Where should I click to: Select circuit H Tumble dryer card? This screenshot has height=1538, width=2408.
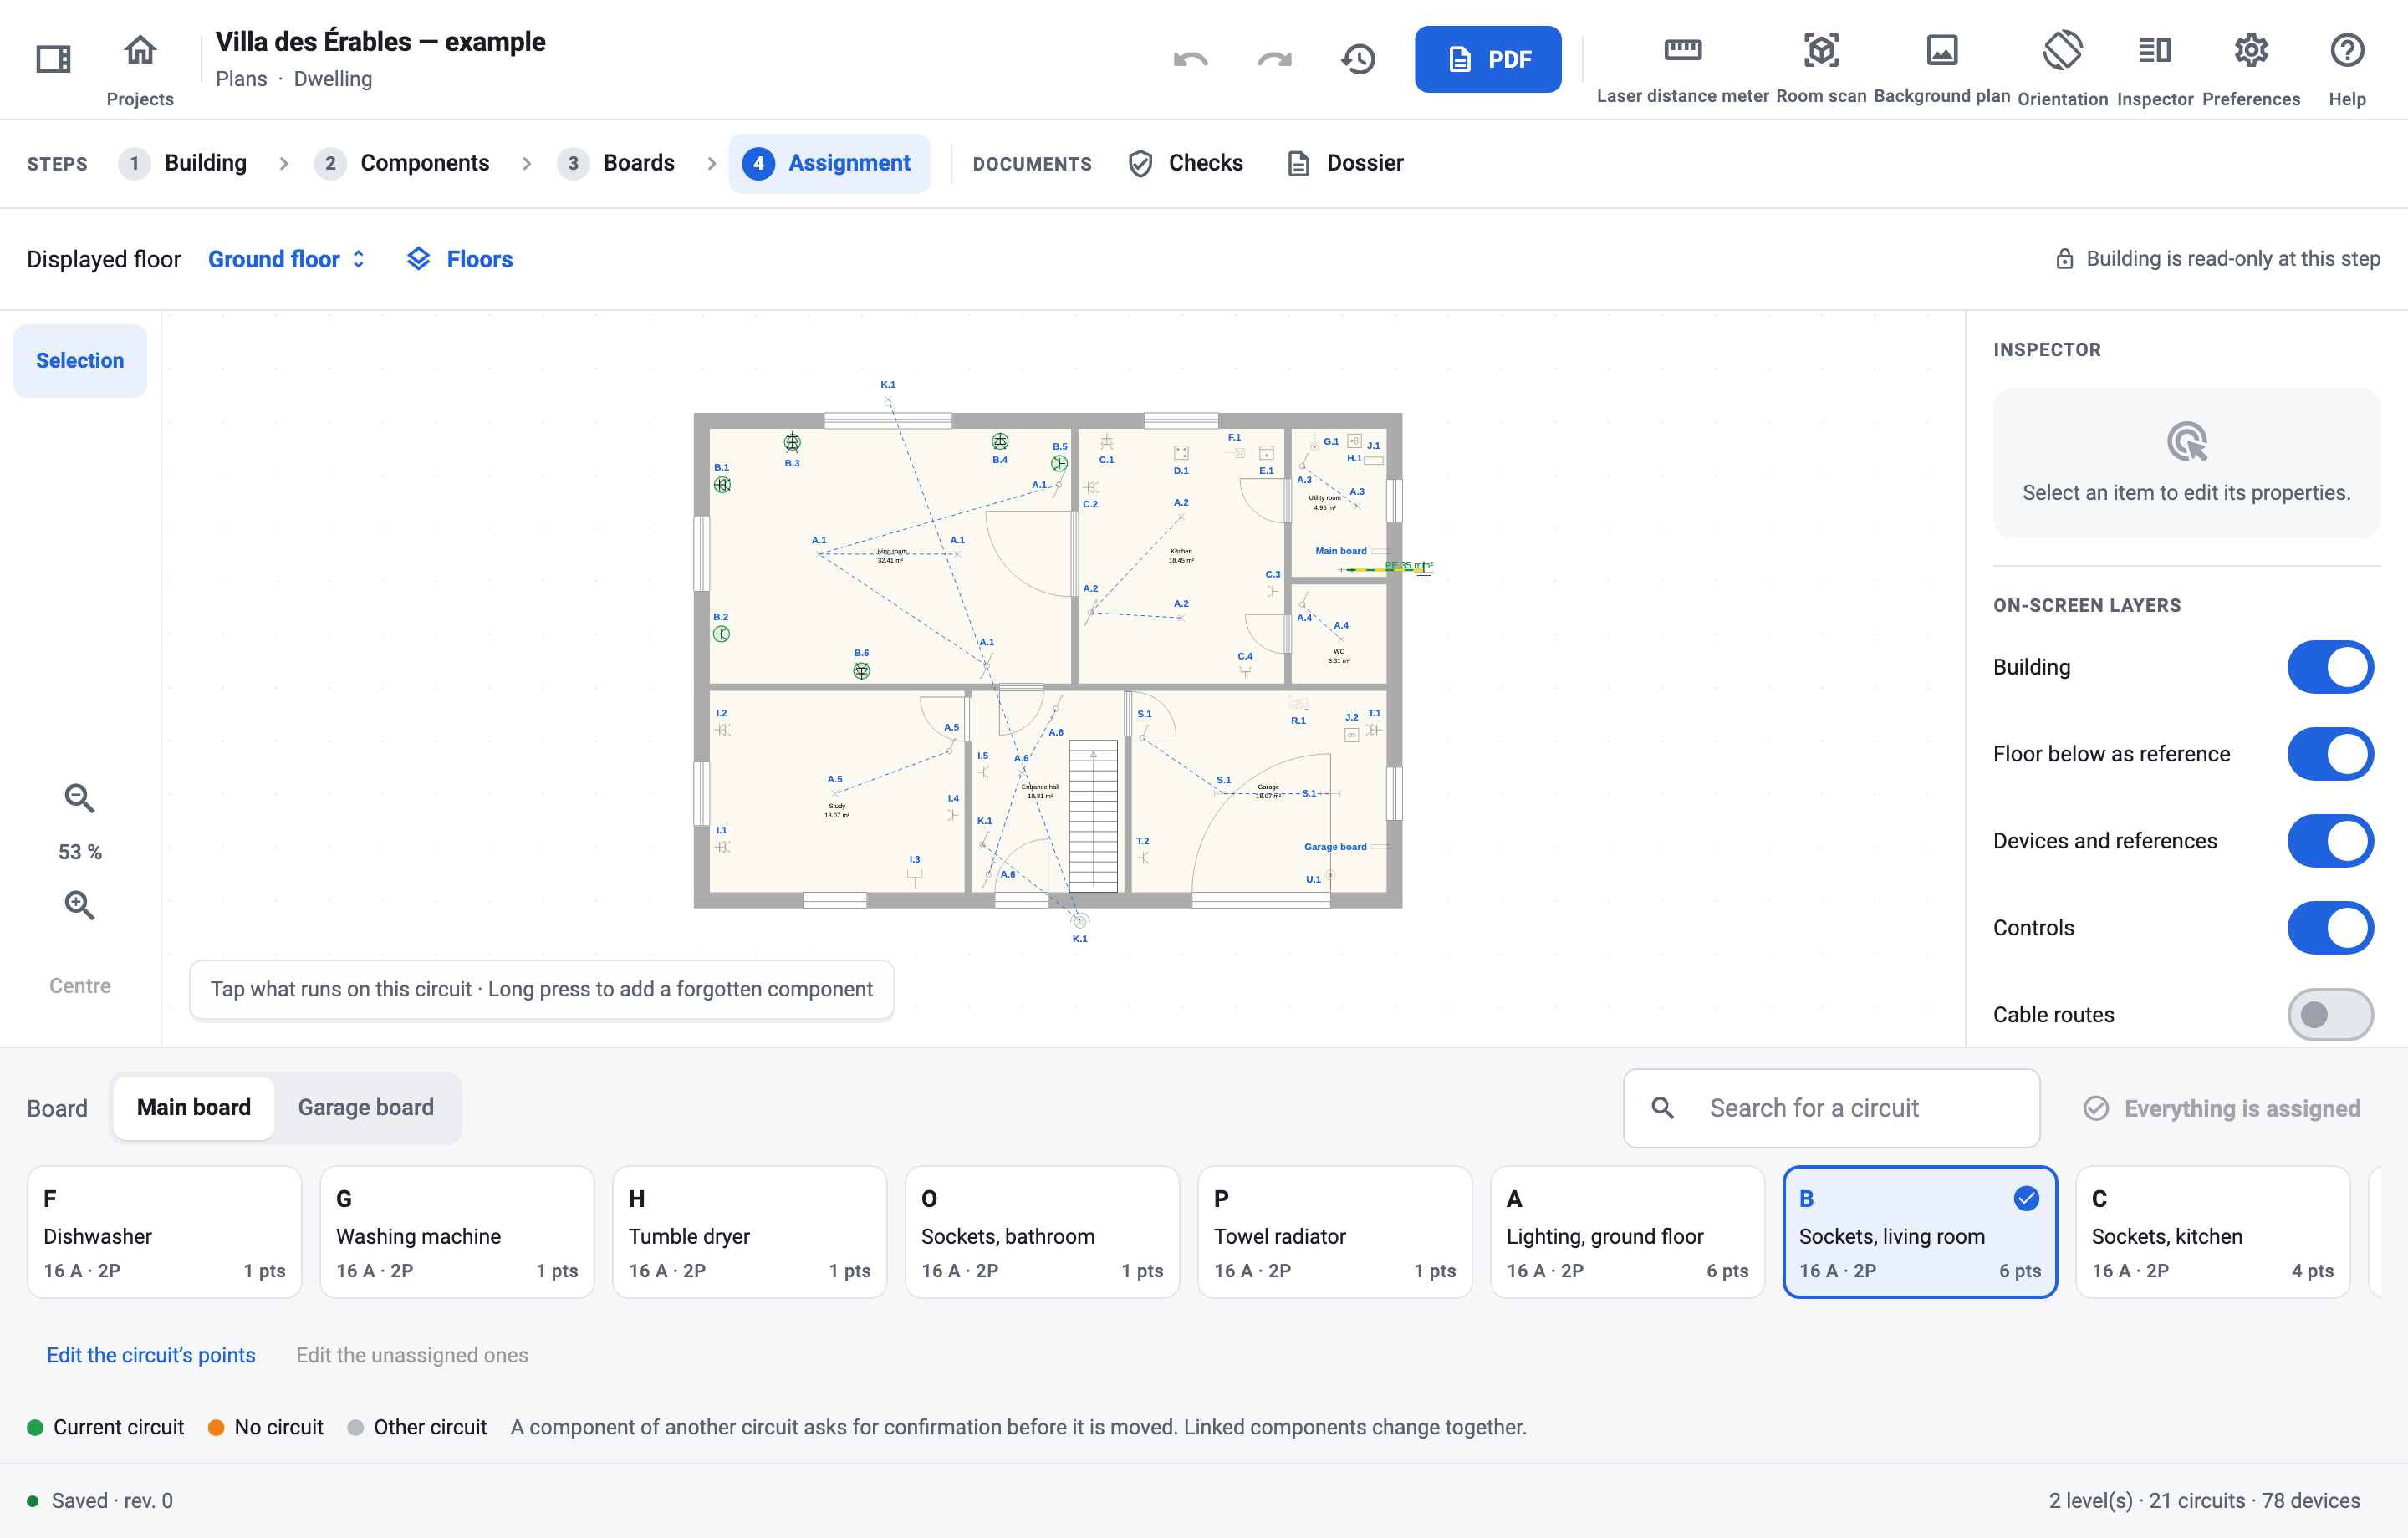(x=749, y=1231)
